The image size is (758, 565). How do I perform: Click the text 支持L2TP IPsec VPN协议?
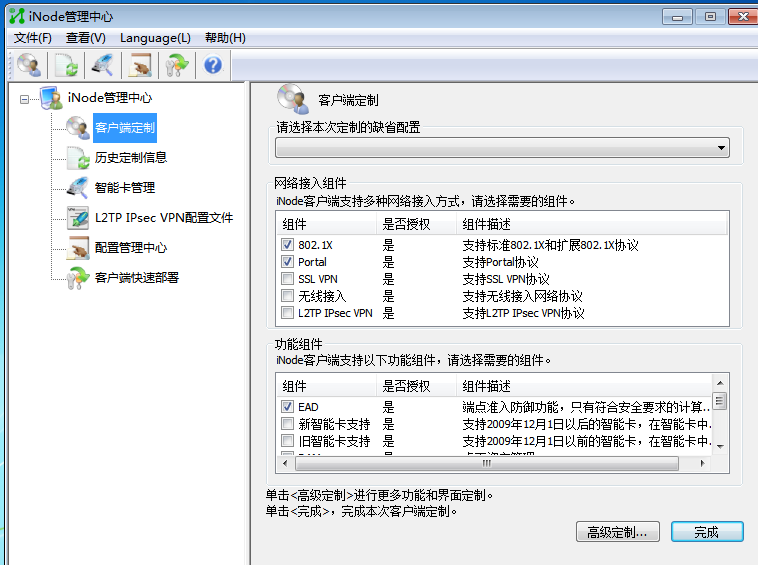coord(524,313)
